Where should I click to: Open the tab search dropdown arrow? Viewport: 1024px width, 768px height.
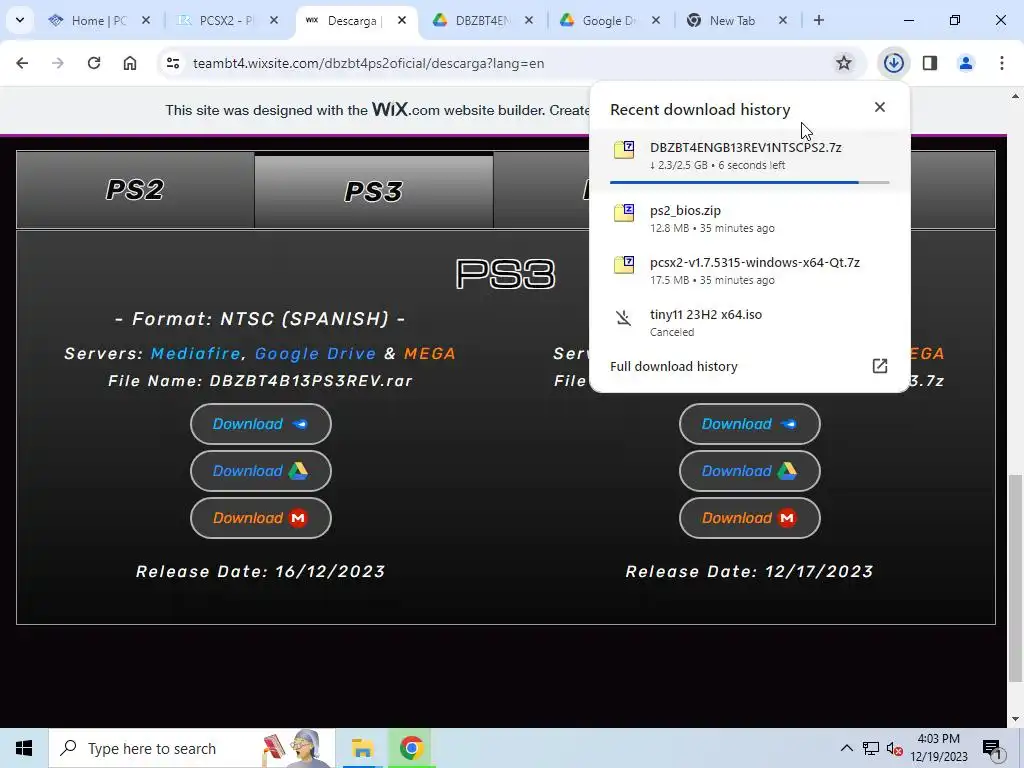(20, 20)
